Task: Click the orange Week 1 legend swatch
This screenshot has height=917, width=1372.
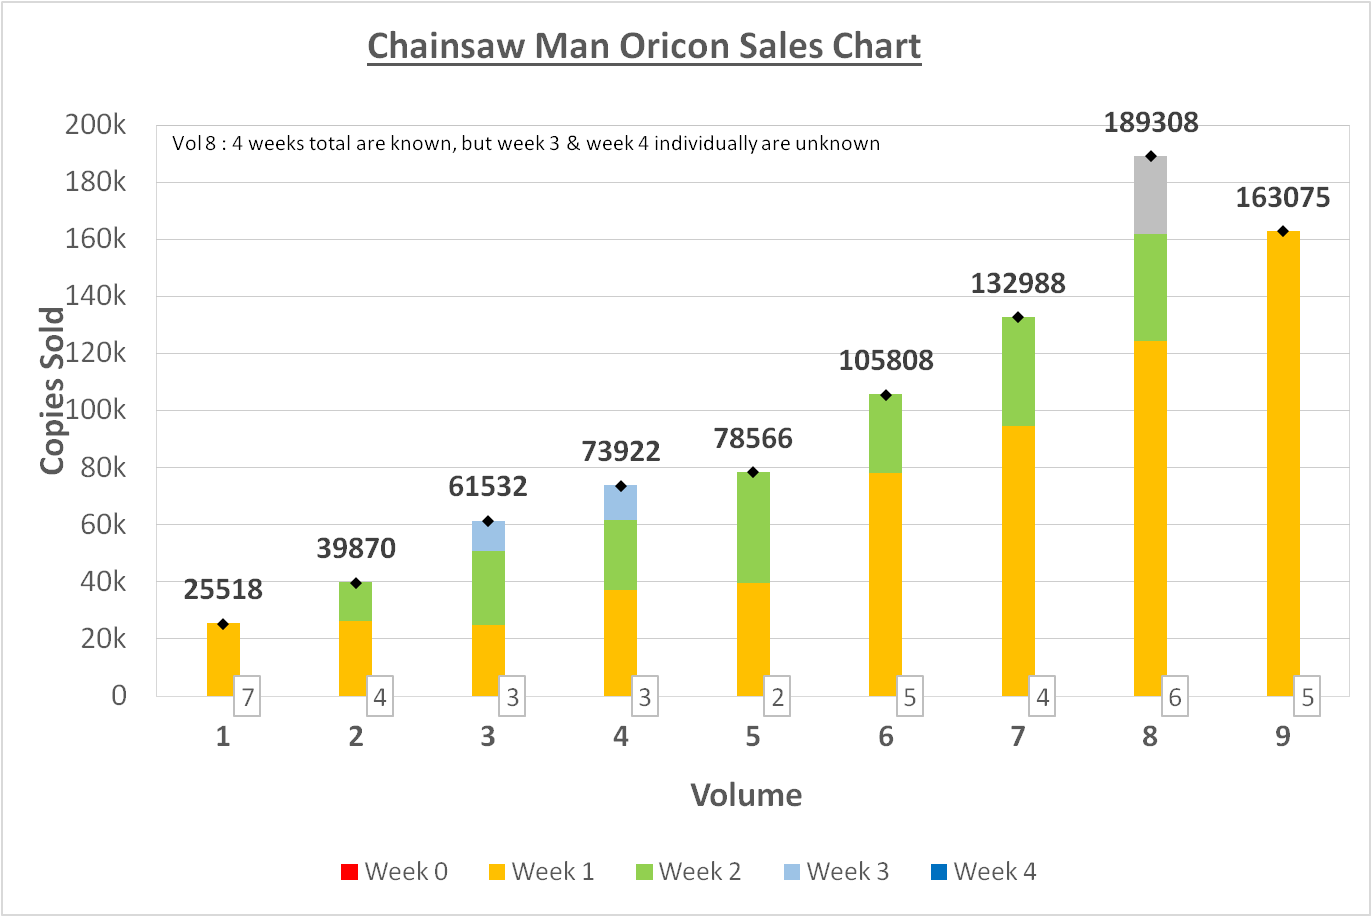Action: pyautogui.click(x=496, y=872)
